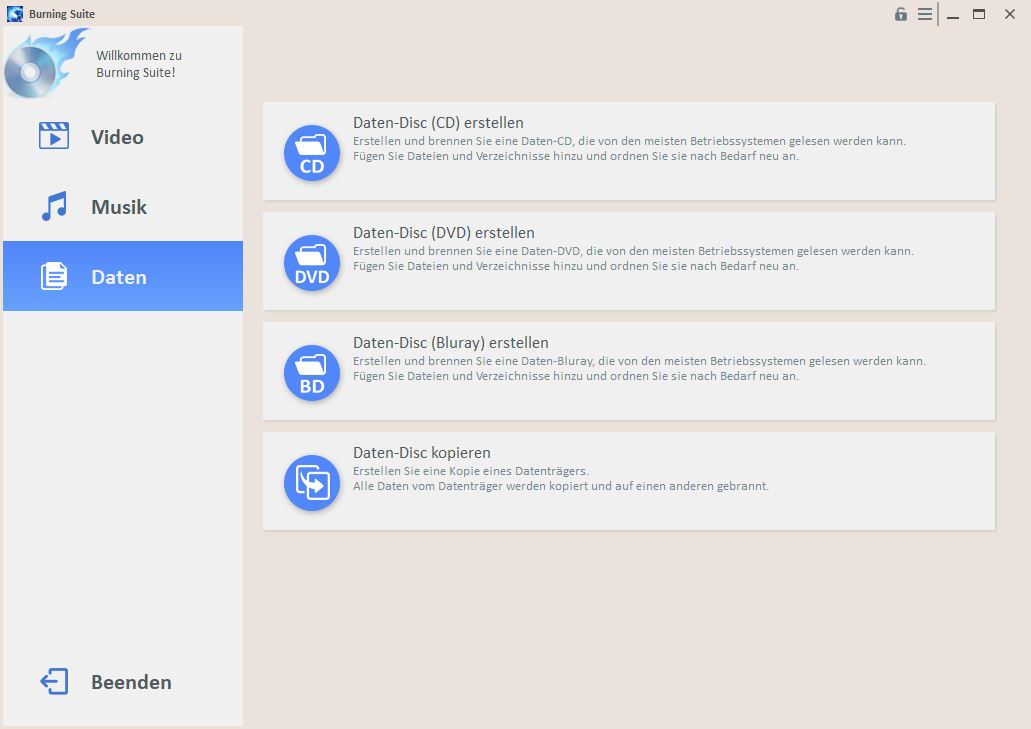This screenshot has height=729, width=1031.
Task: Click the Musik note icon in sidebar
Action: (54, 207)
